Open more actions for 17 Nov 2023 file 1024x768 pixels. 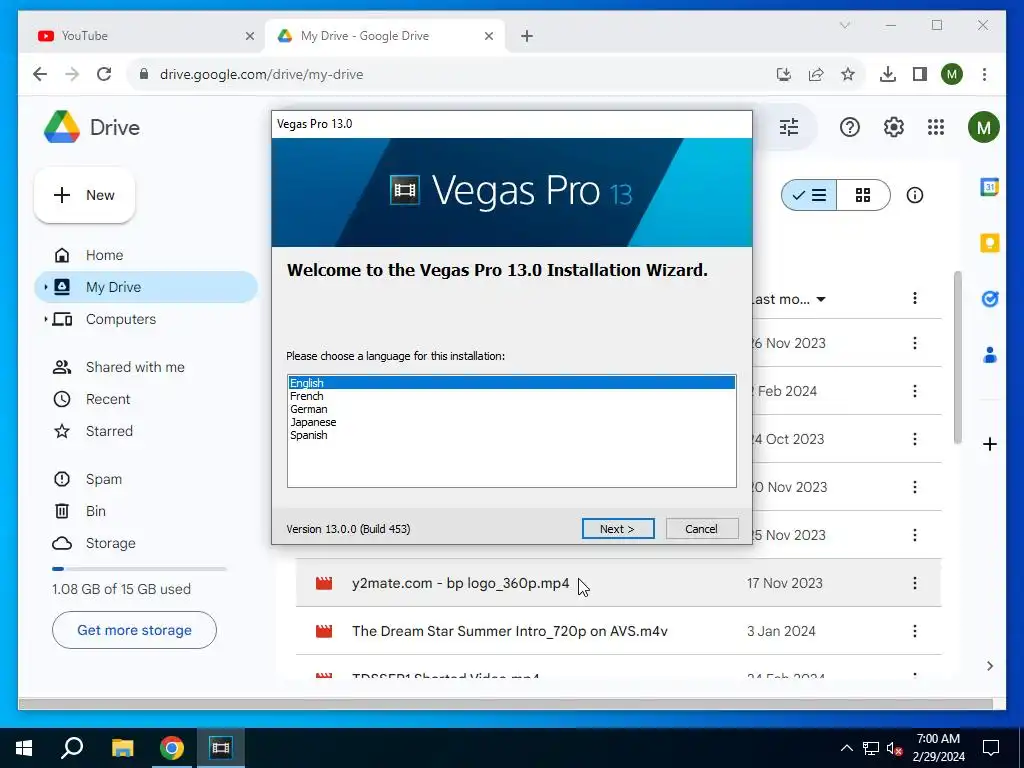tap(914, 583)
